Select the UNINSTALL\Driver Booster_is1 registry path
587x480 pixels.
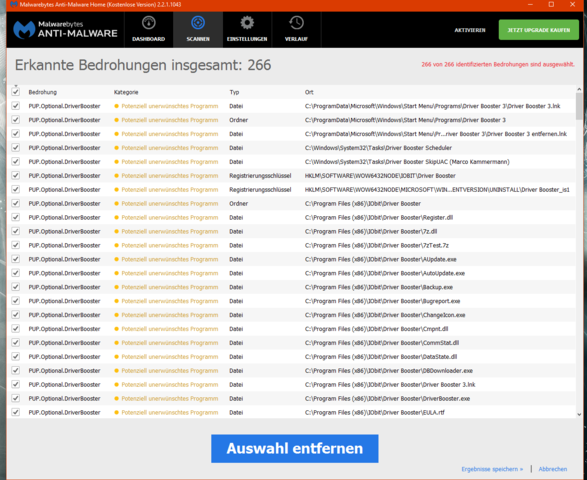[437, 189]
